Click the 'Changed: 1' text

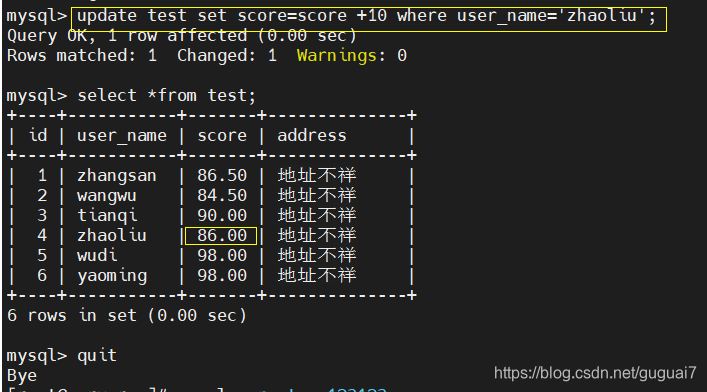pyautogui.click(x=227, y=55)
